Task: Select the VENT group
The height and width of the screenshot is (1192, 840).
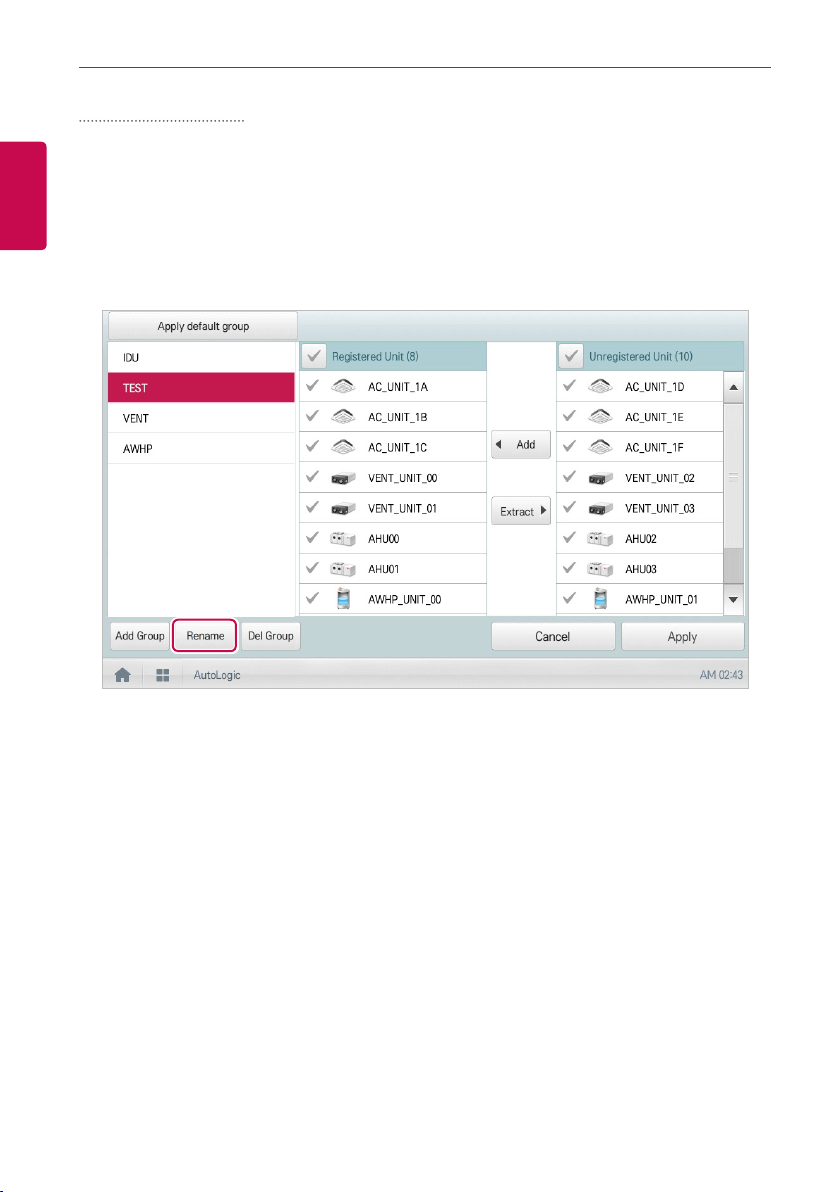Action: (x=201, y=418)
